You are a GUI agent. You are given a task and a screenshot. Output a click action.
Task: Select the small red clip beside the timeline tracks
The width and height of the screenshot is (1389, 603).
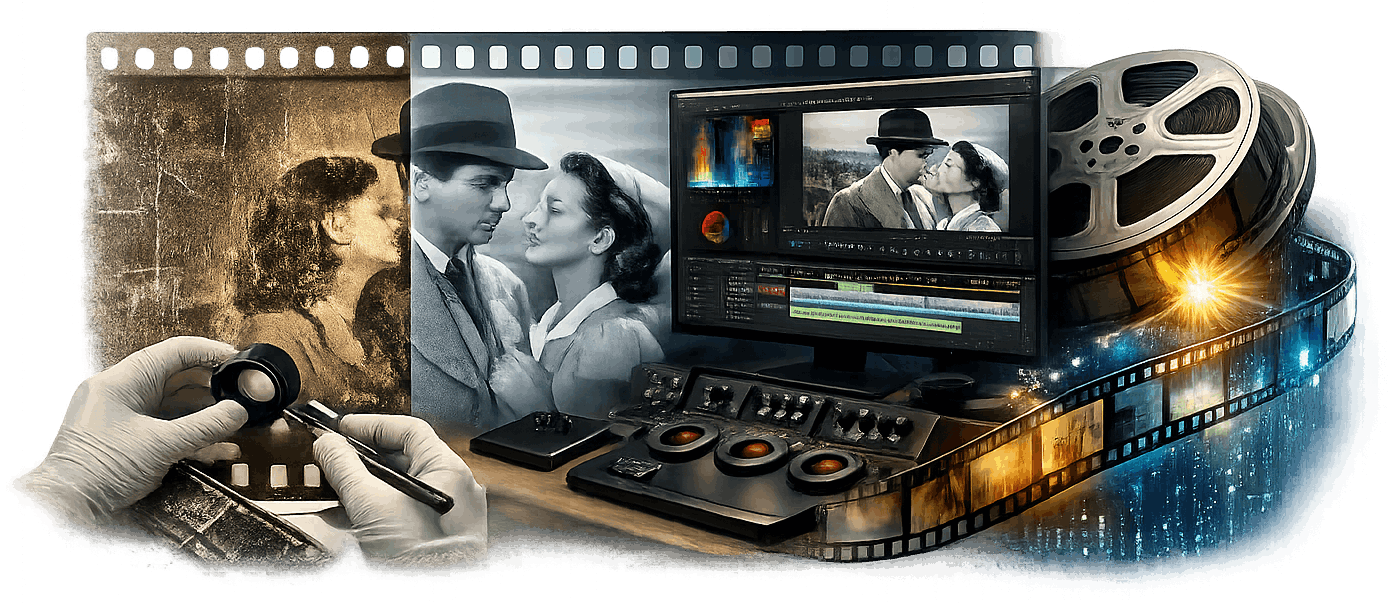[772, 290]
